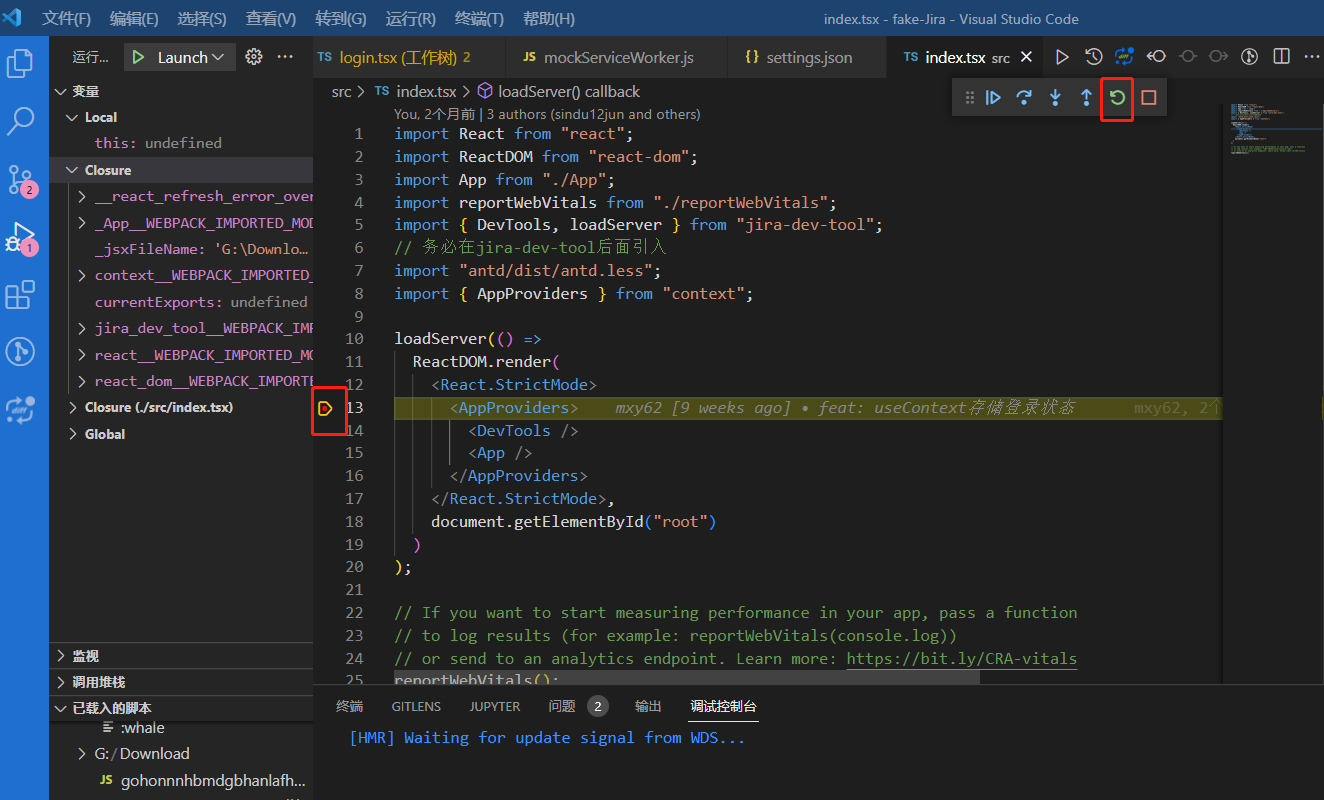Click the breakpoint glyph on line 13
This screenshot has height=800, width=1324.
(x=325, y=408)
